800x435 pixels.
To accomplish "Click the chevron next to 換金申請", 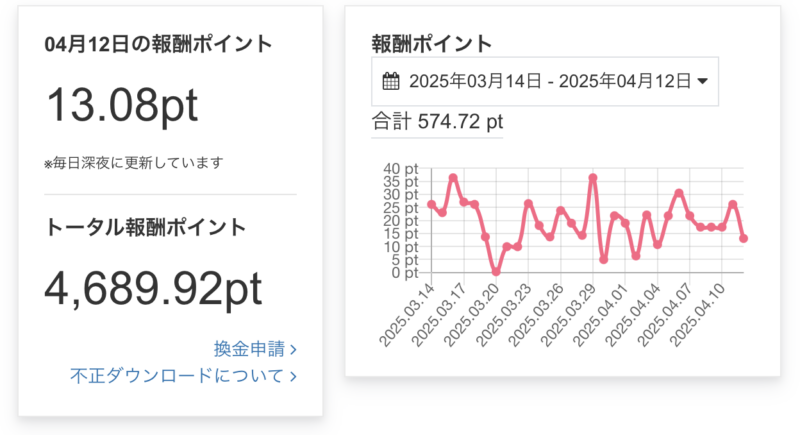I will click(x=293, y=350).
